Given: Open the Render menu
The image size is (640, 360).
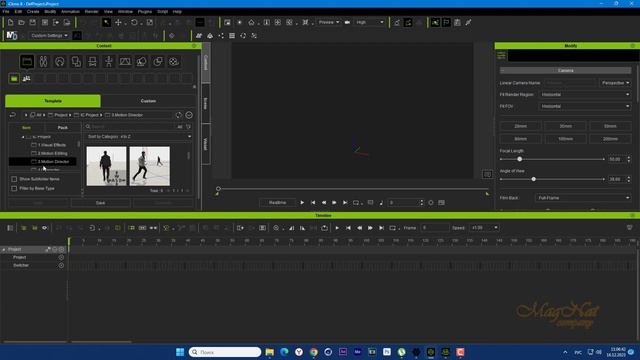Looking at the screenshot, I should point(91,11).
